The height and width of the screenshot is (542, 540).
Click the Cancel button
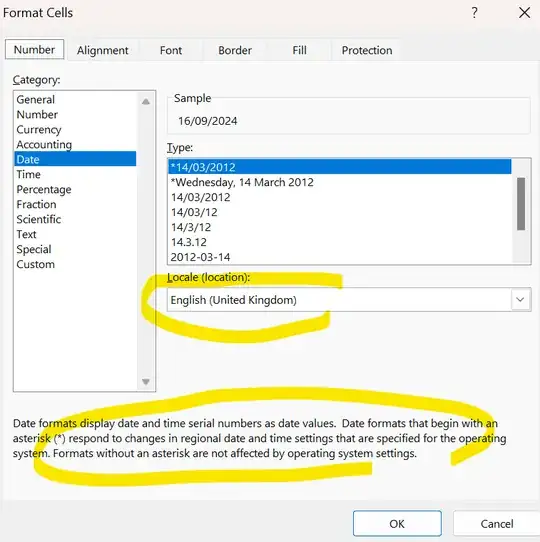click(496, 523)
